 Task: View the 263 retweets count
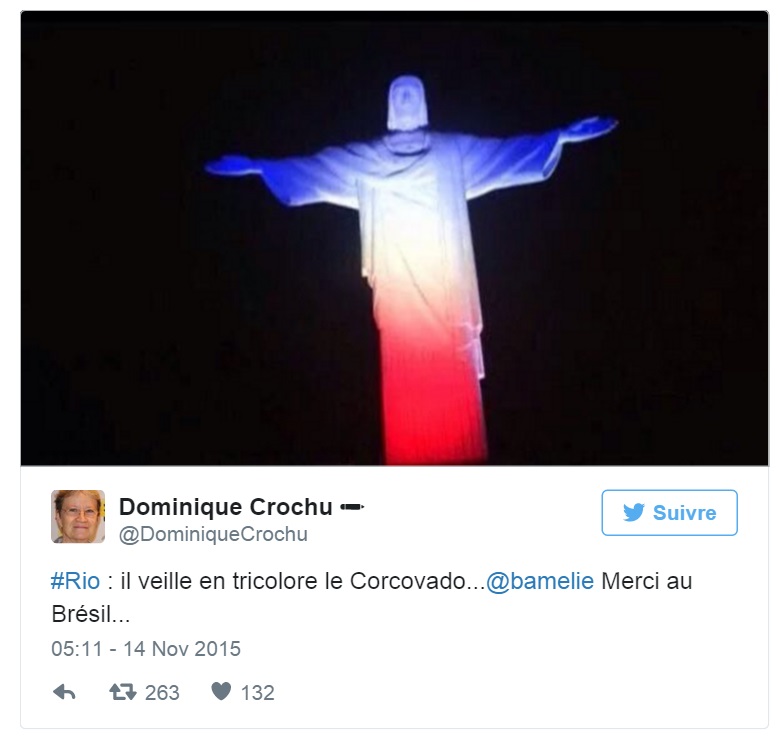coord(162,693)
